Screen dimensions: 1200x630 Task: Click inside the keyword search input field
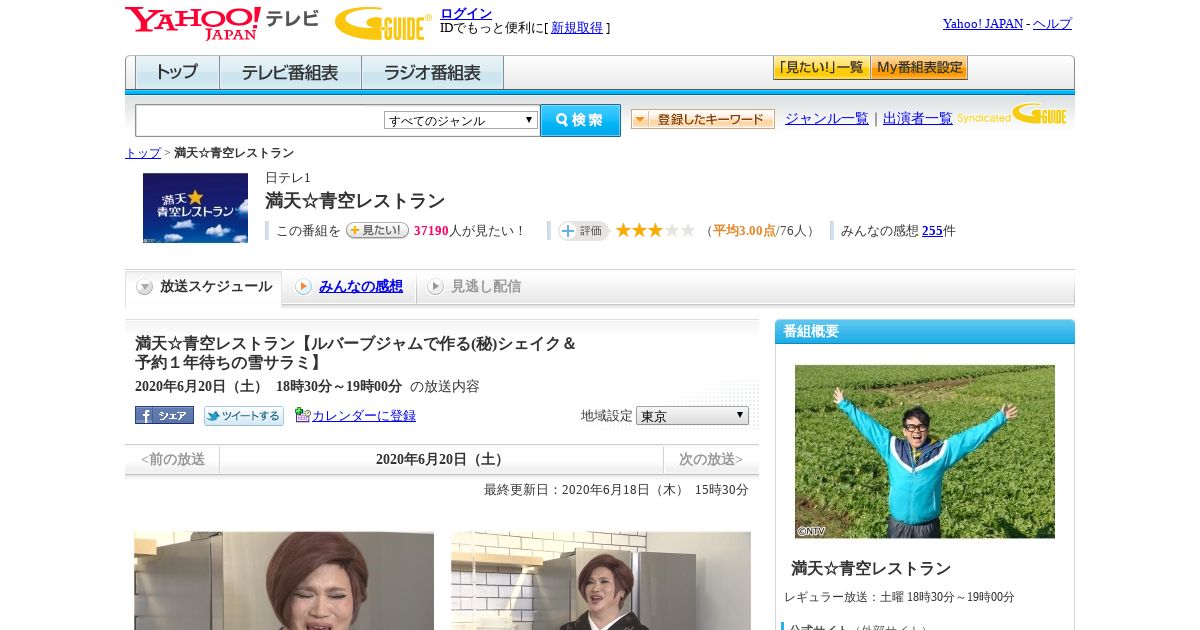point(259,120)
